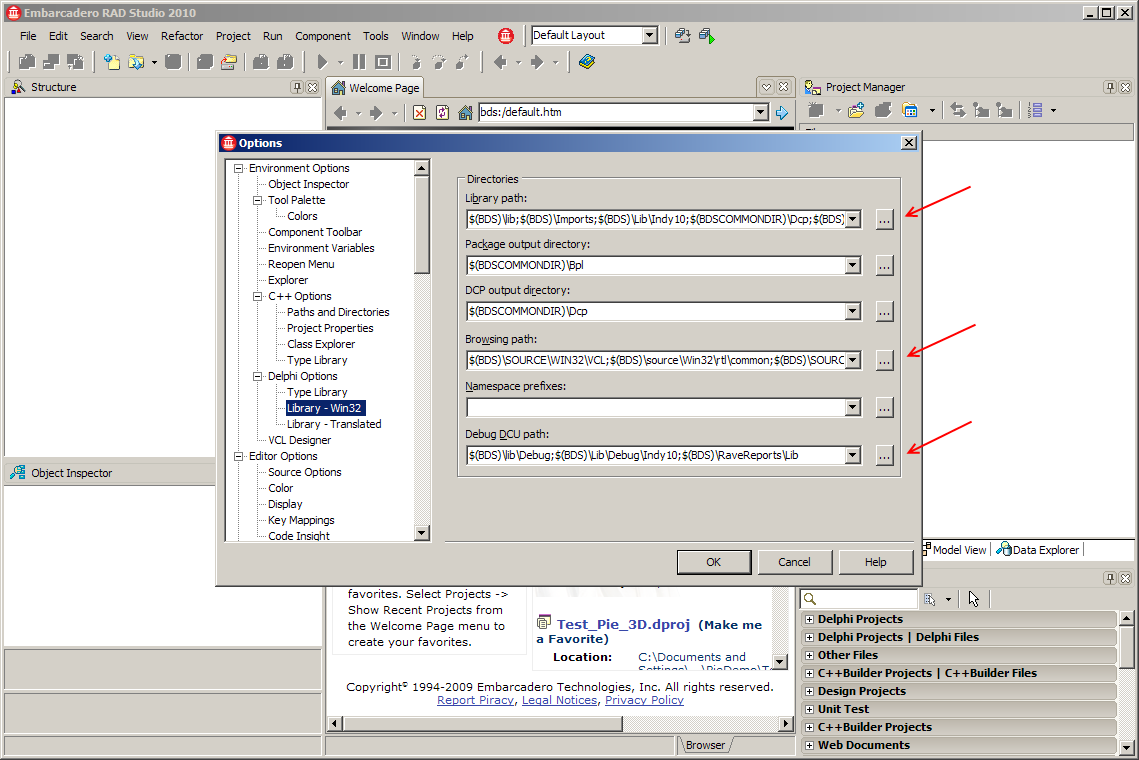Collapse the Delphi Options tree node
The width and height of the screenshot is (1139, 760).
coord(257,376)
